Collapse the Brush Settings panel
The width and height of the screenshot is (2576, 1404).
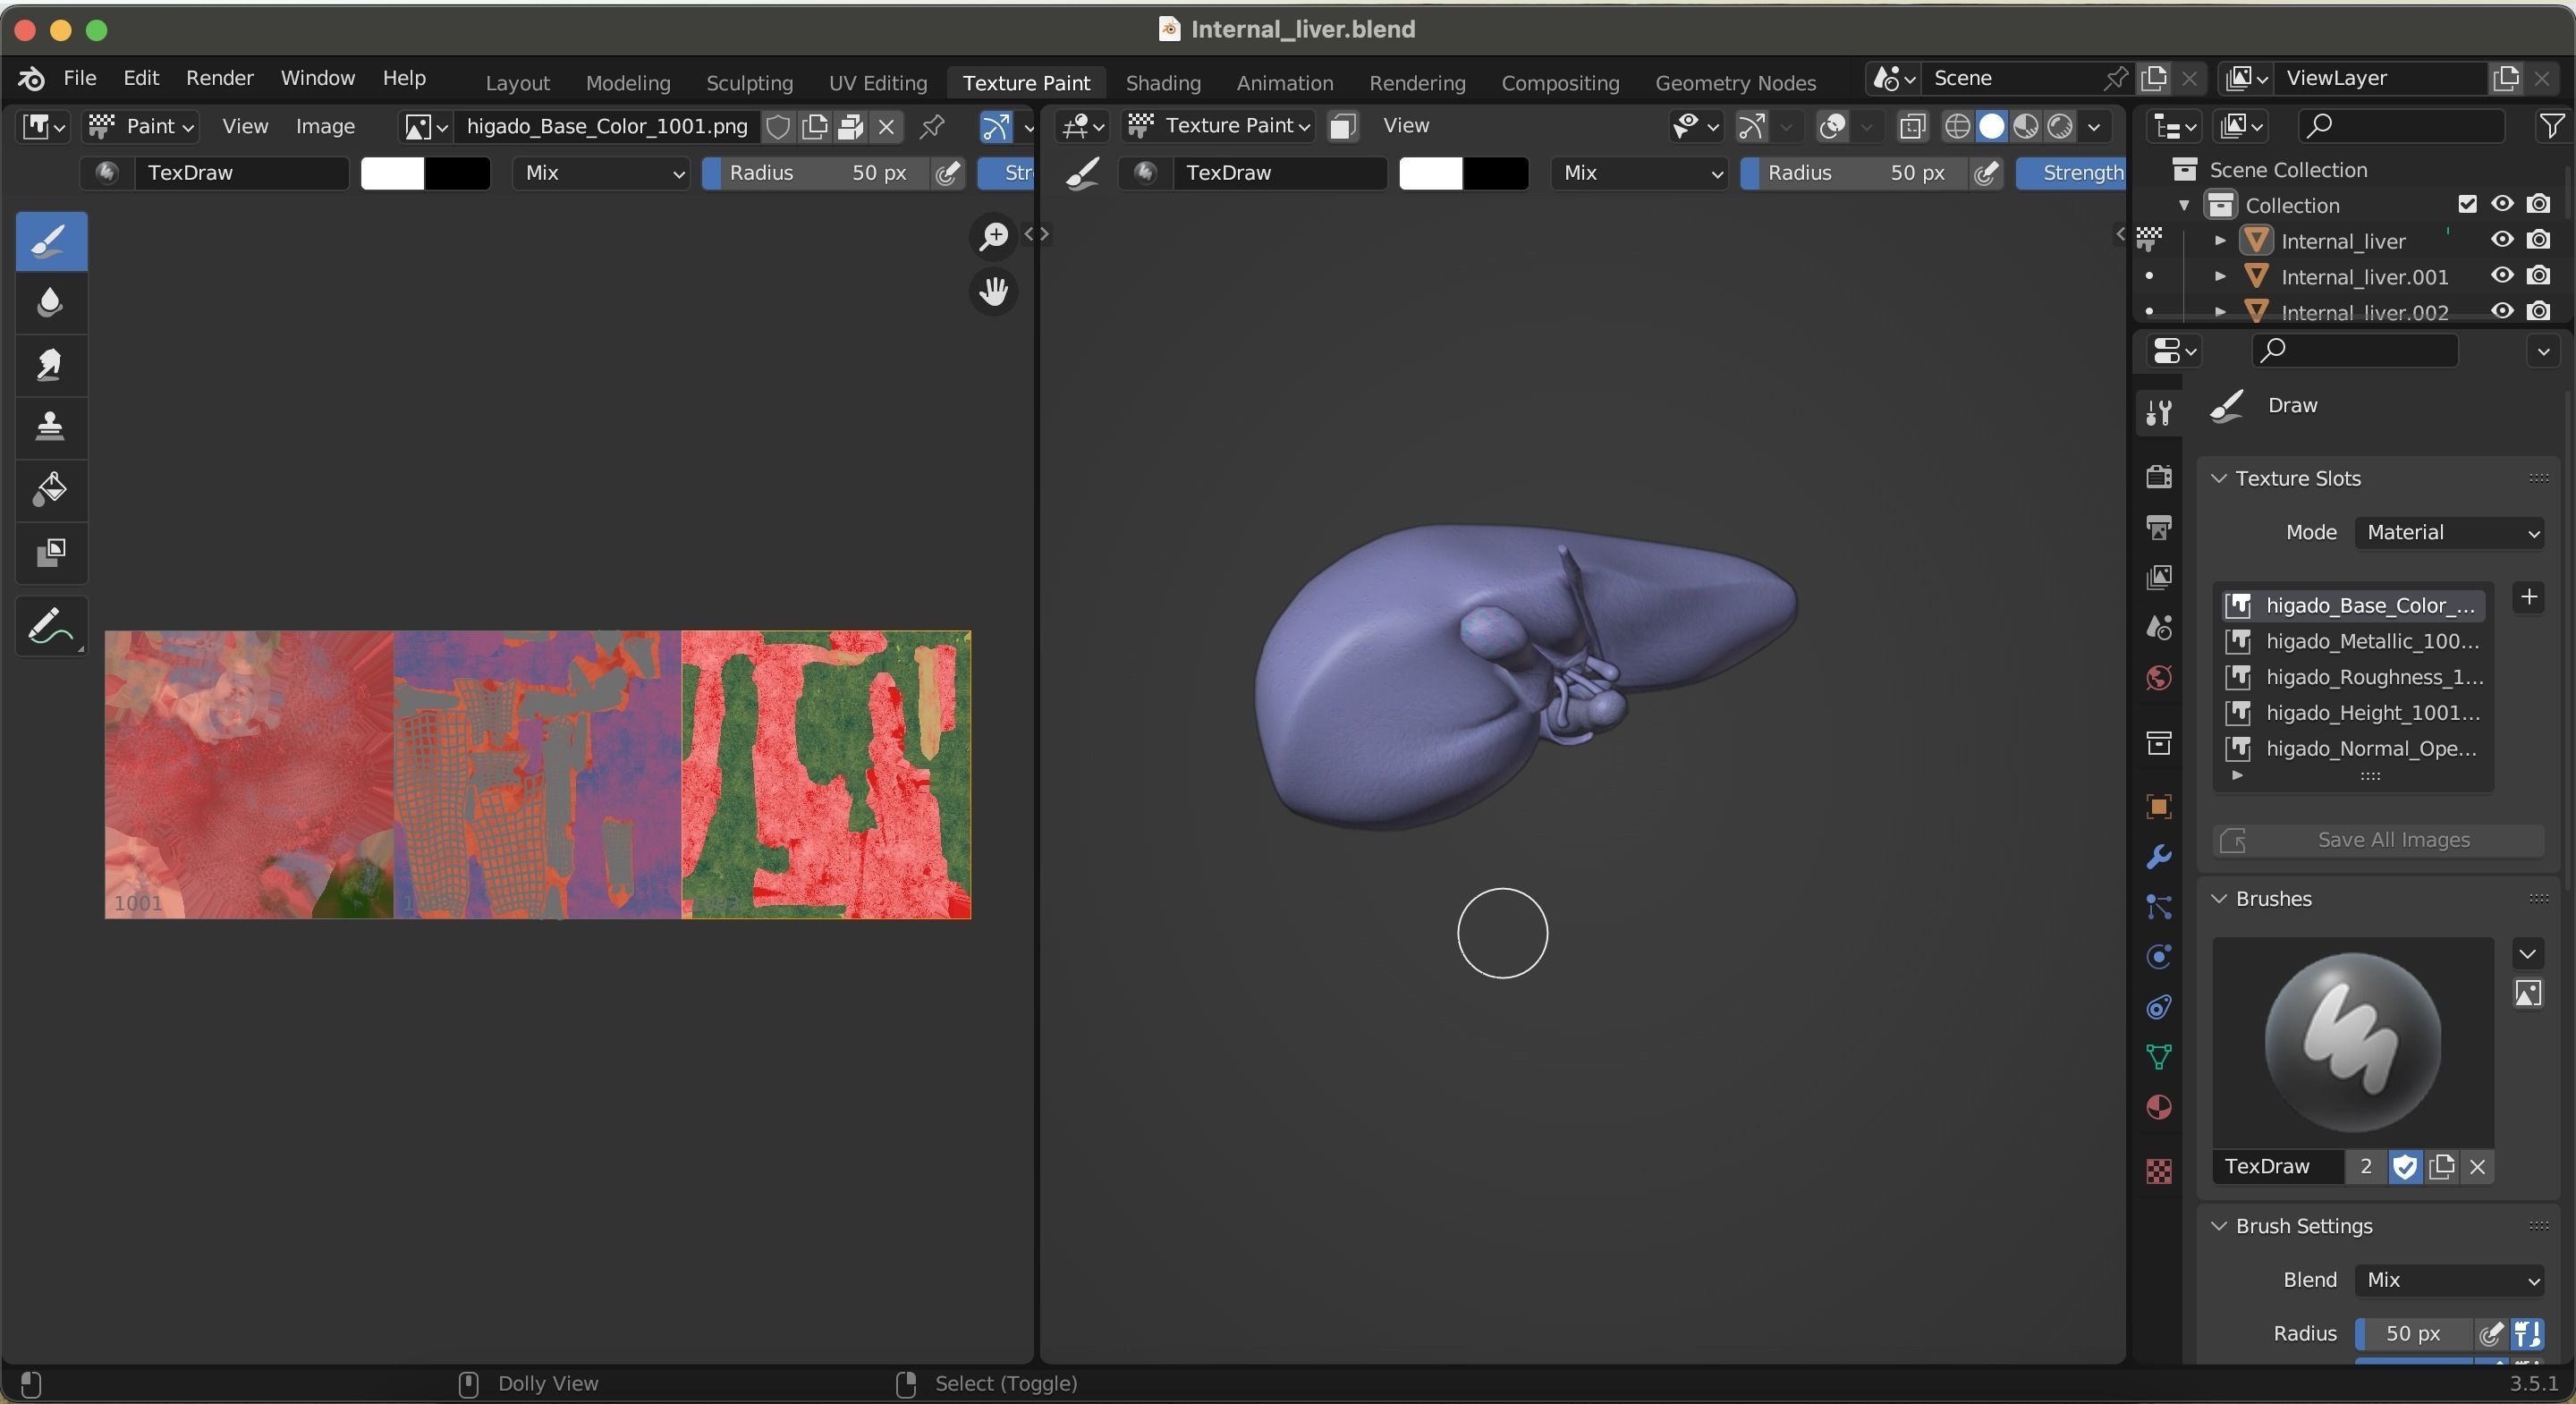tap(2219, 1226)
